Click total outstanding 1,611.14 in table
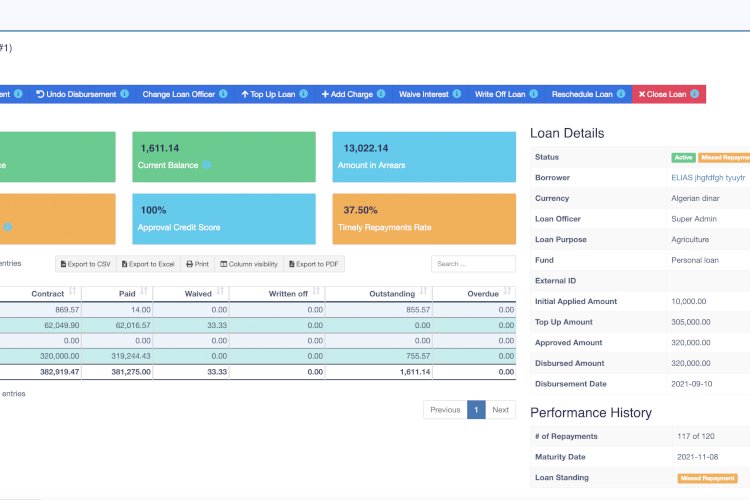Screen dimensions: 750x500 (x=415, y=372)
